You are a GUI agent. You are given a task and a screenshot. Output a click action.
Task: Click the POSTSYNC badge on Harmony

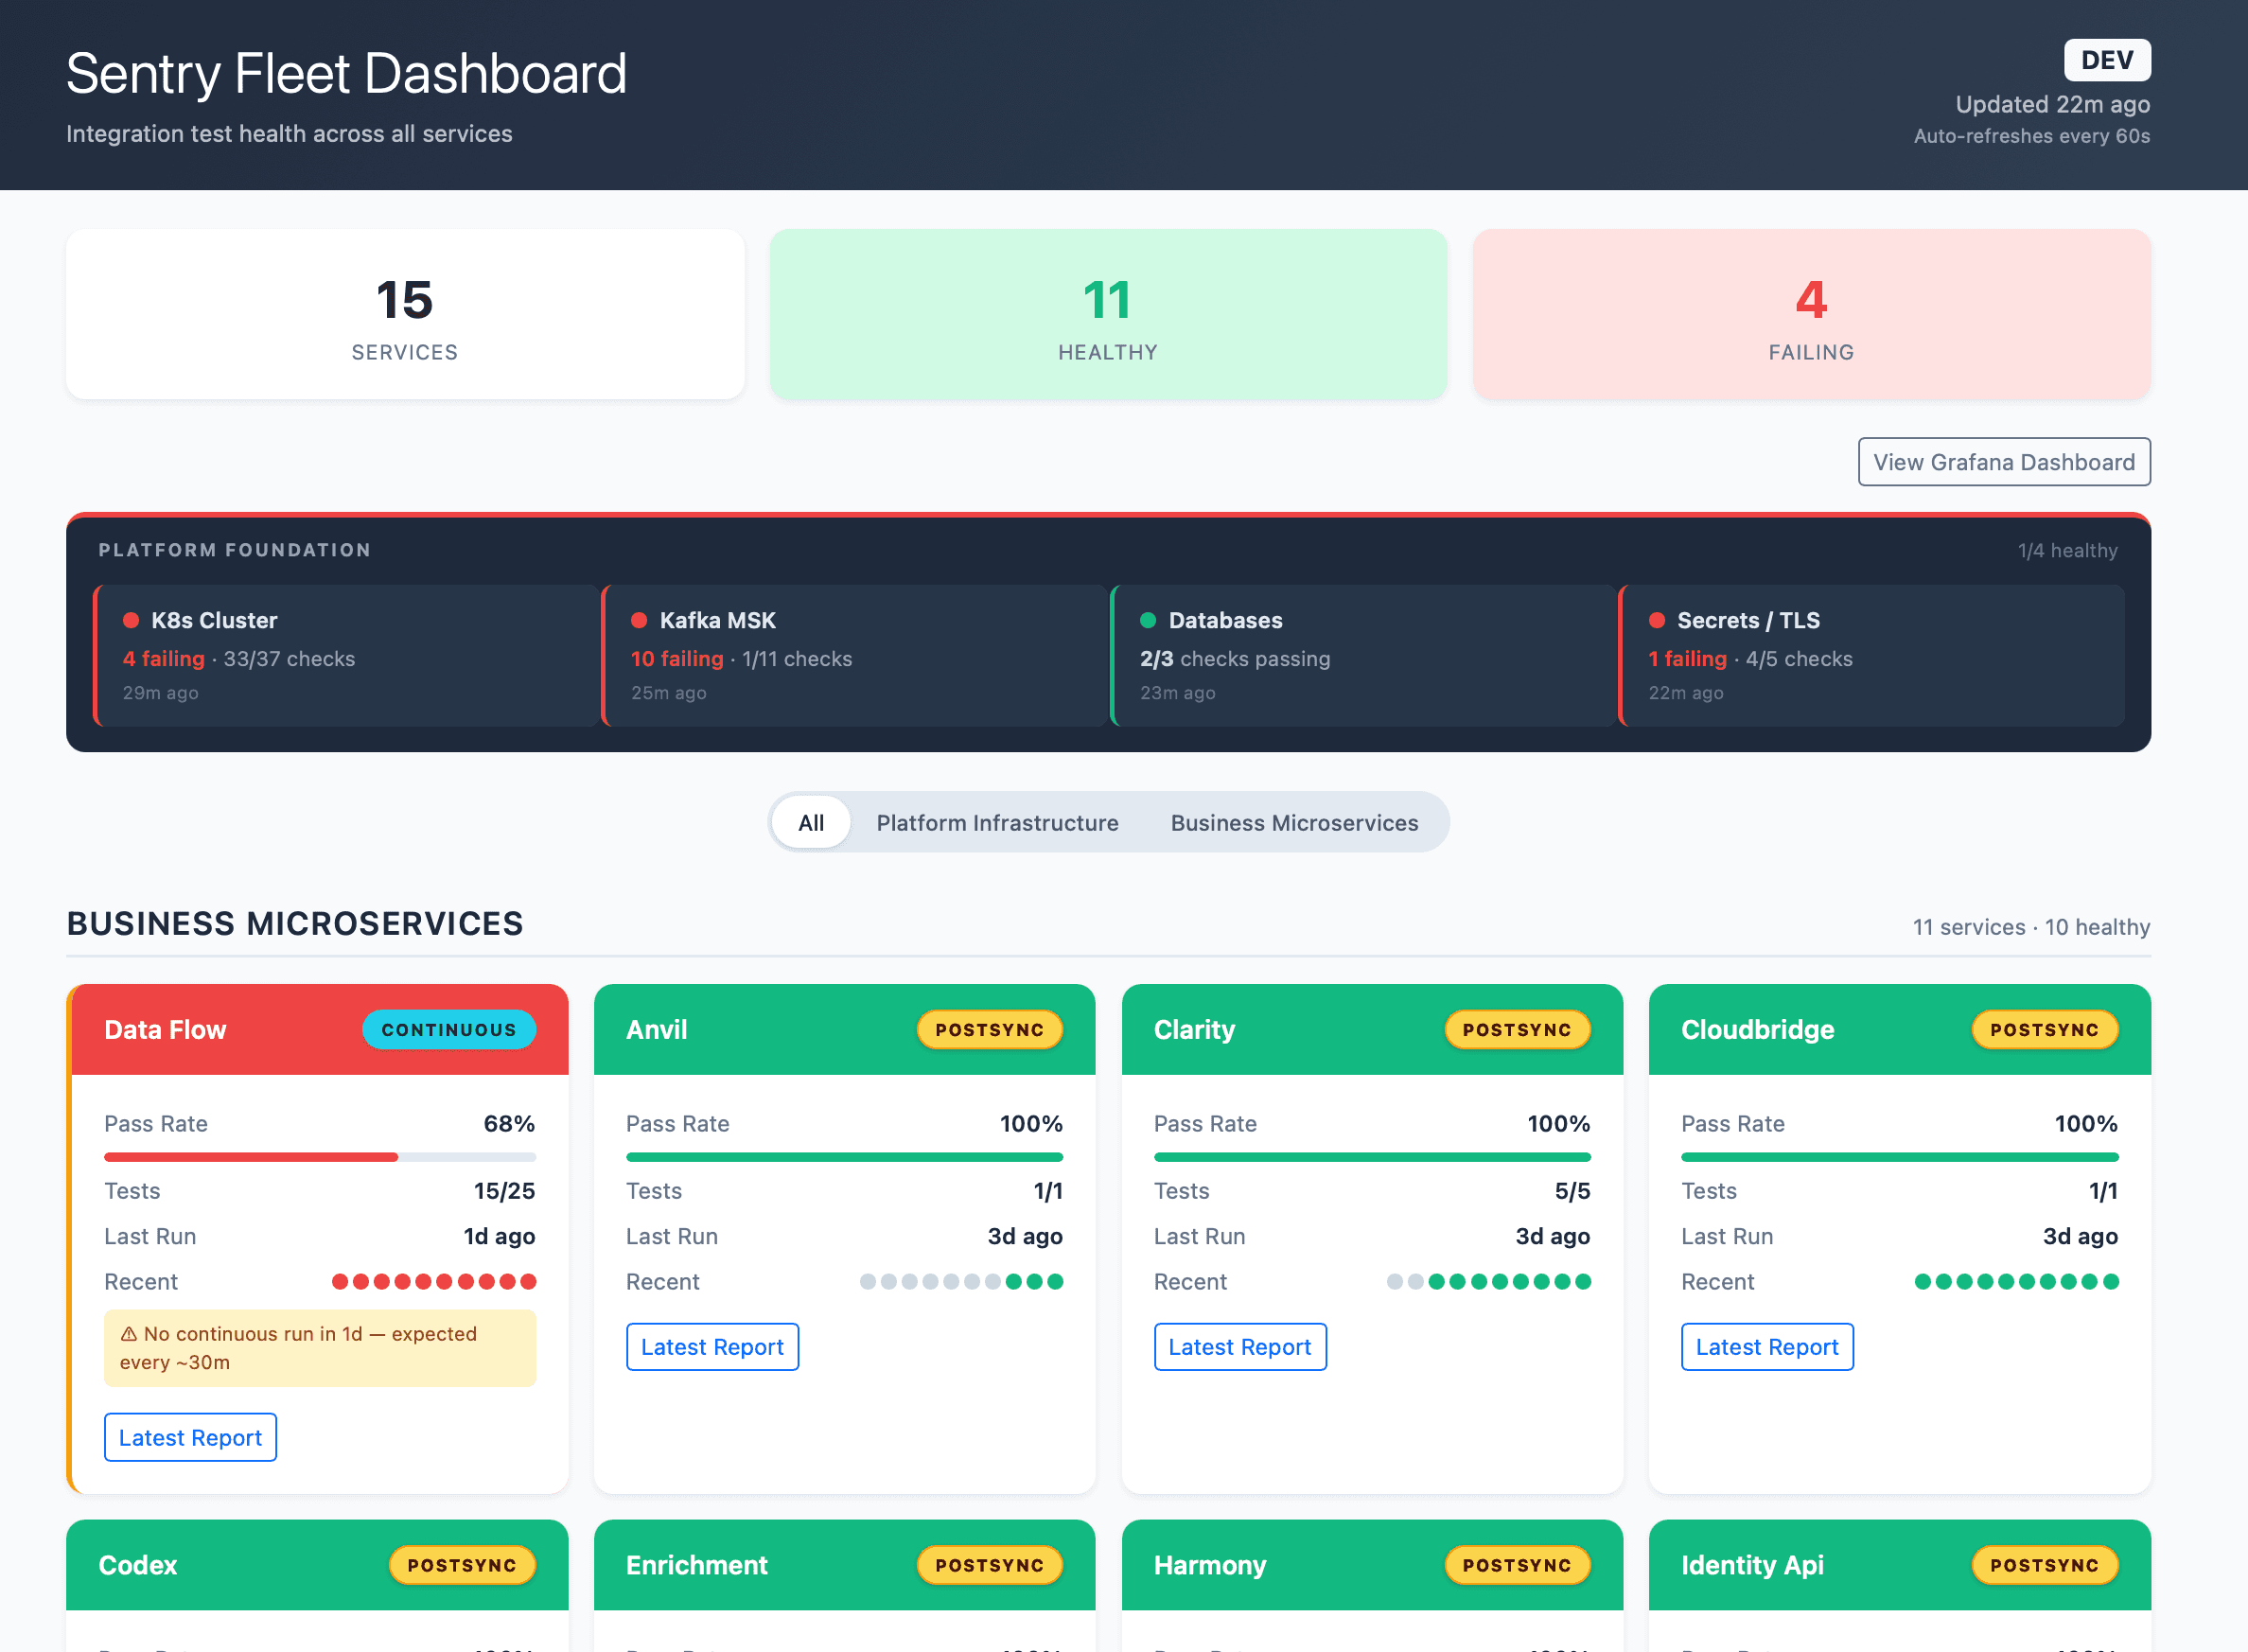click(x=1517, y=1565)
